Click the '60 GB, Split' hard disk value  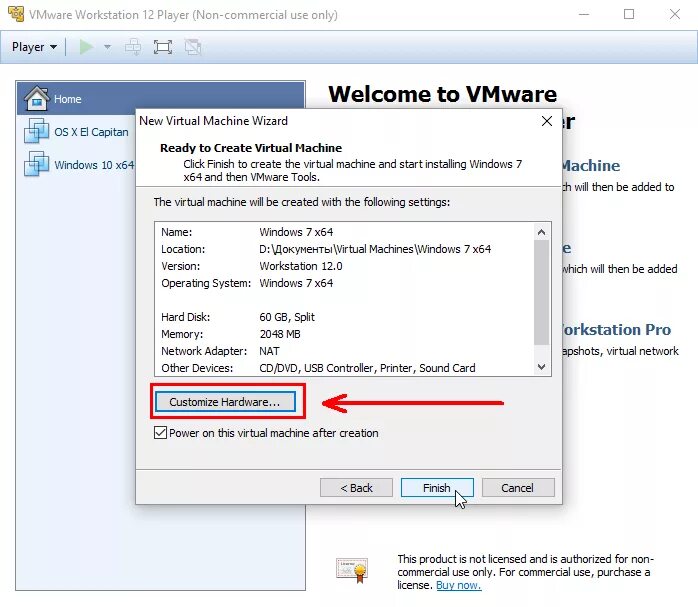[287, 317]
